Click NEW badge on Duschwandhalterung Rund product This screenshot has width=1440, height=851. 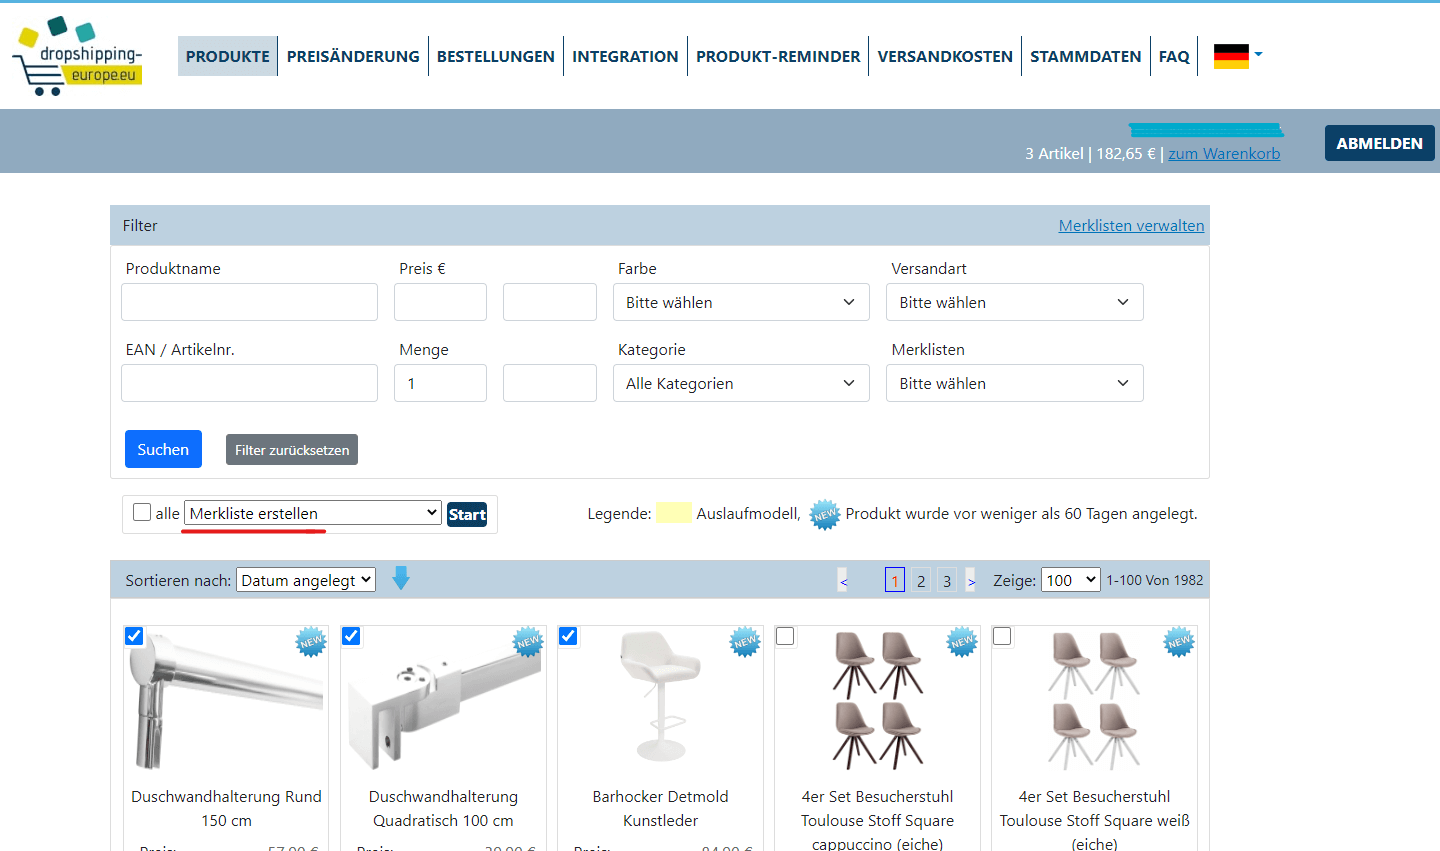(311, 642)
